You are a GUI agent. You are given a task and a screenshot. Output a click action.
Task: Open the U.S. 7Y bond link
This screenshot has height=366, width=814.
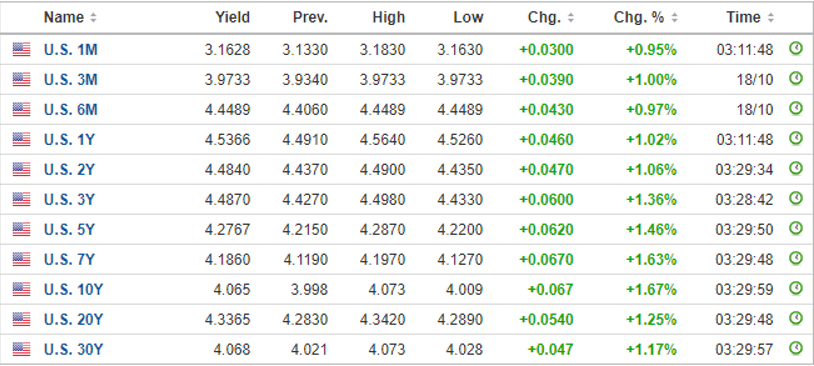[x=70, y=259]
